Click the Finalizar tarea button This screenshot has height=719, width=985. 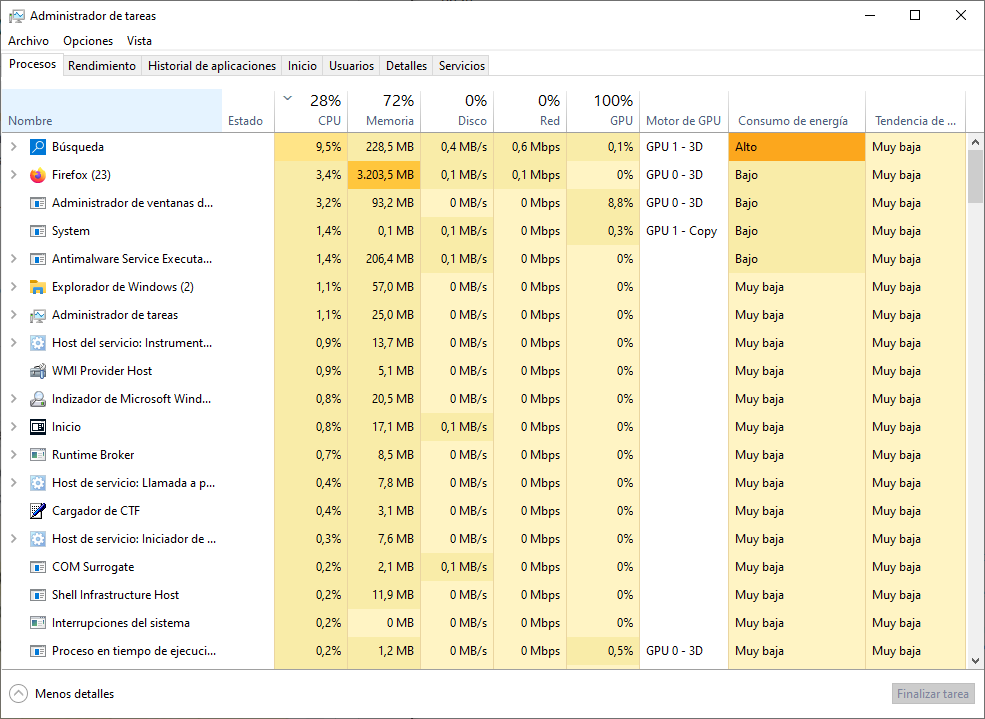click(x=932, y=694)
